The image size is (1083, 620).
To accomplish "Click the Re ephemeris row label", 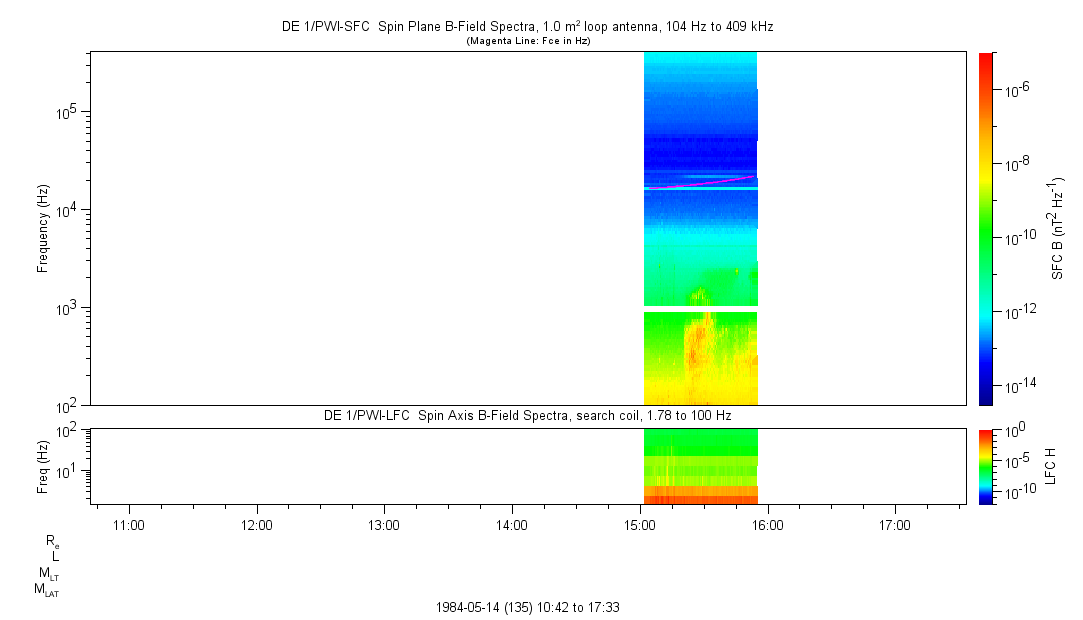I will [52, 540].
